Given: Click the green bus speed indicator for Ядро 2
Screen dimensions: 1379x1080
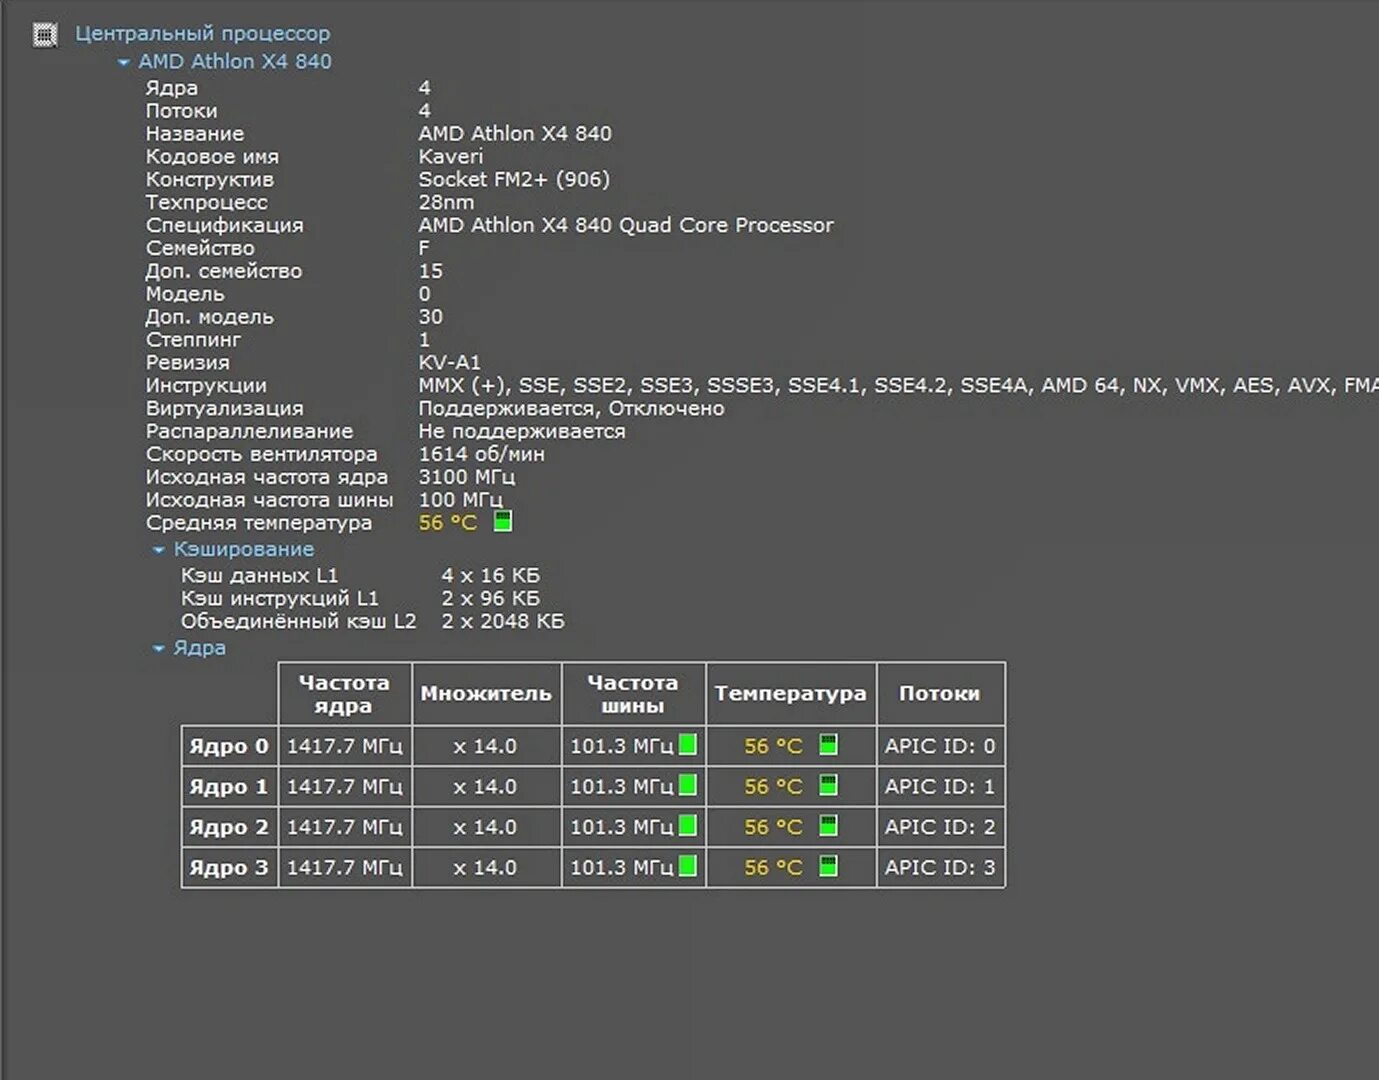Looking at the screenshot, I should pyautogui.click(x=688, y=826).
